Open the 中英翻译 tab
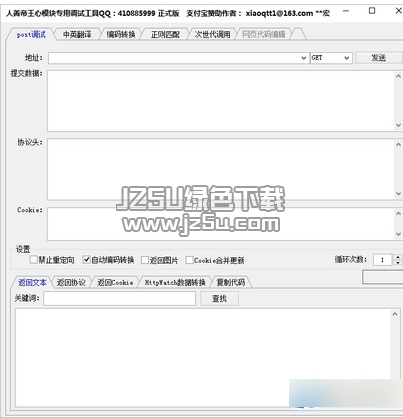Image resolution: width=403 pixels, height=418 pixels. pyautogui.click(x=77, y=34)
